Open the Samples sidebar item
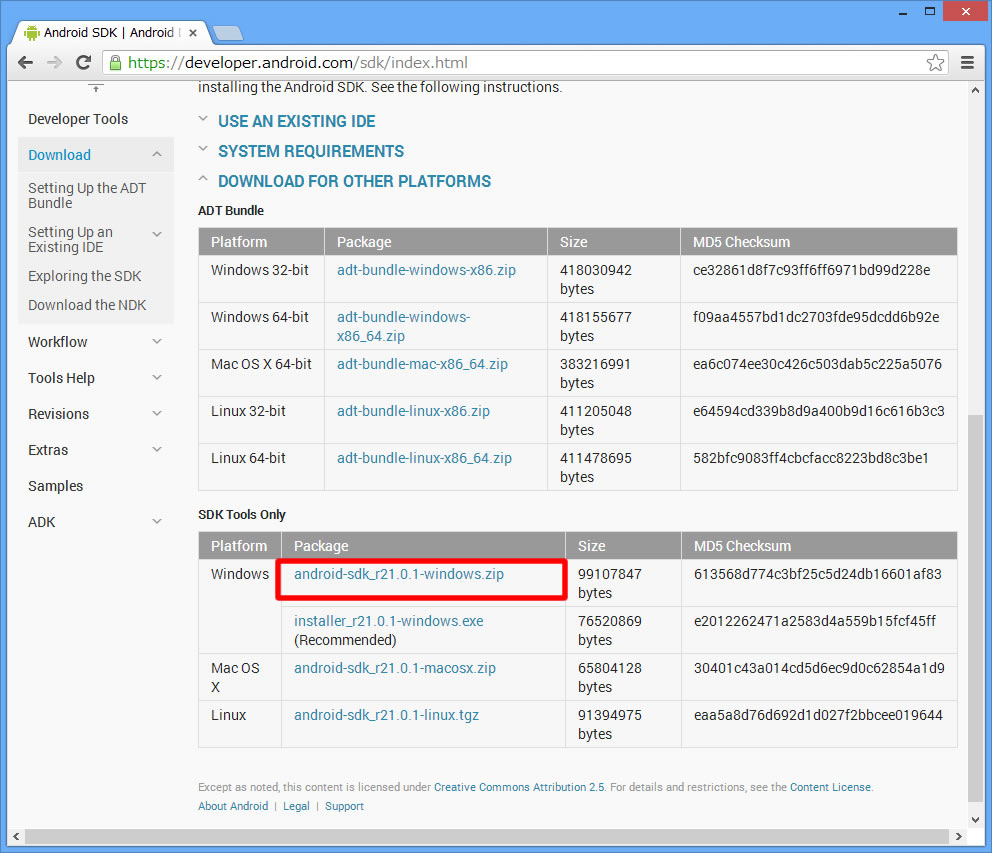 click(56, 486)
